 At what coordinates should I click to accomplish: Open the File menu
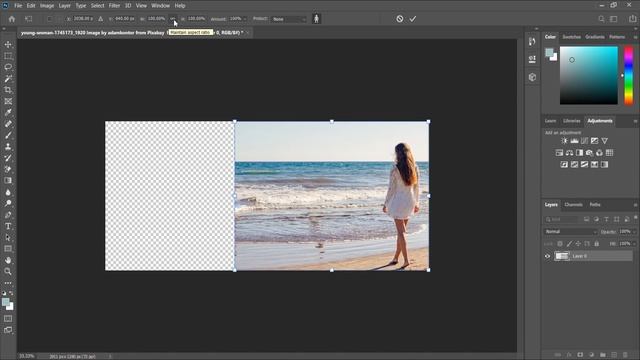point(18,6)
